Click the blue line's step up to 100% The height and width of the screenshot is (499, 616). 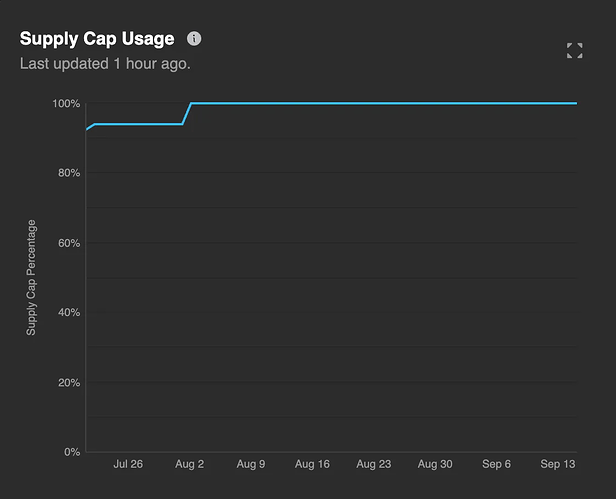[x=187, y=113]
